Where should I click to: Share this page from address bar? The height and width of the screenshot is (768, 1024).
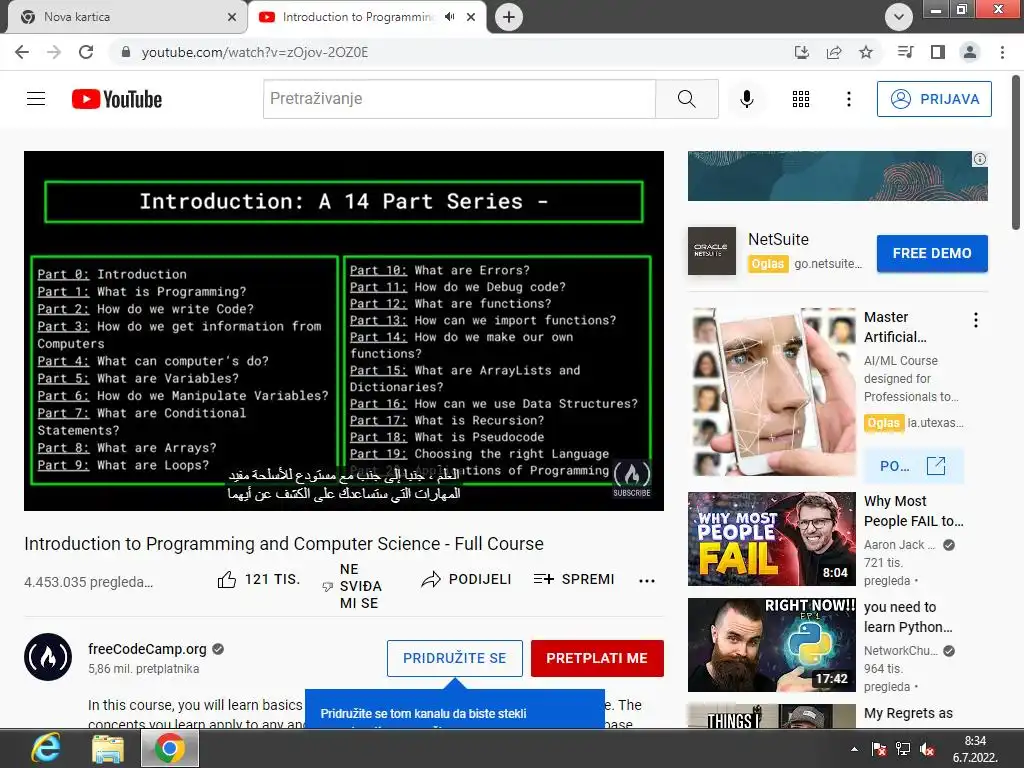[834, 52]
